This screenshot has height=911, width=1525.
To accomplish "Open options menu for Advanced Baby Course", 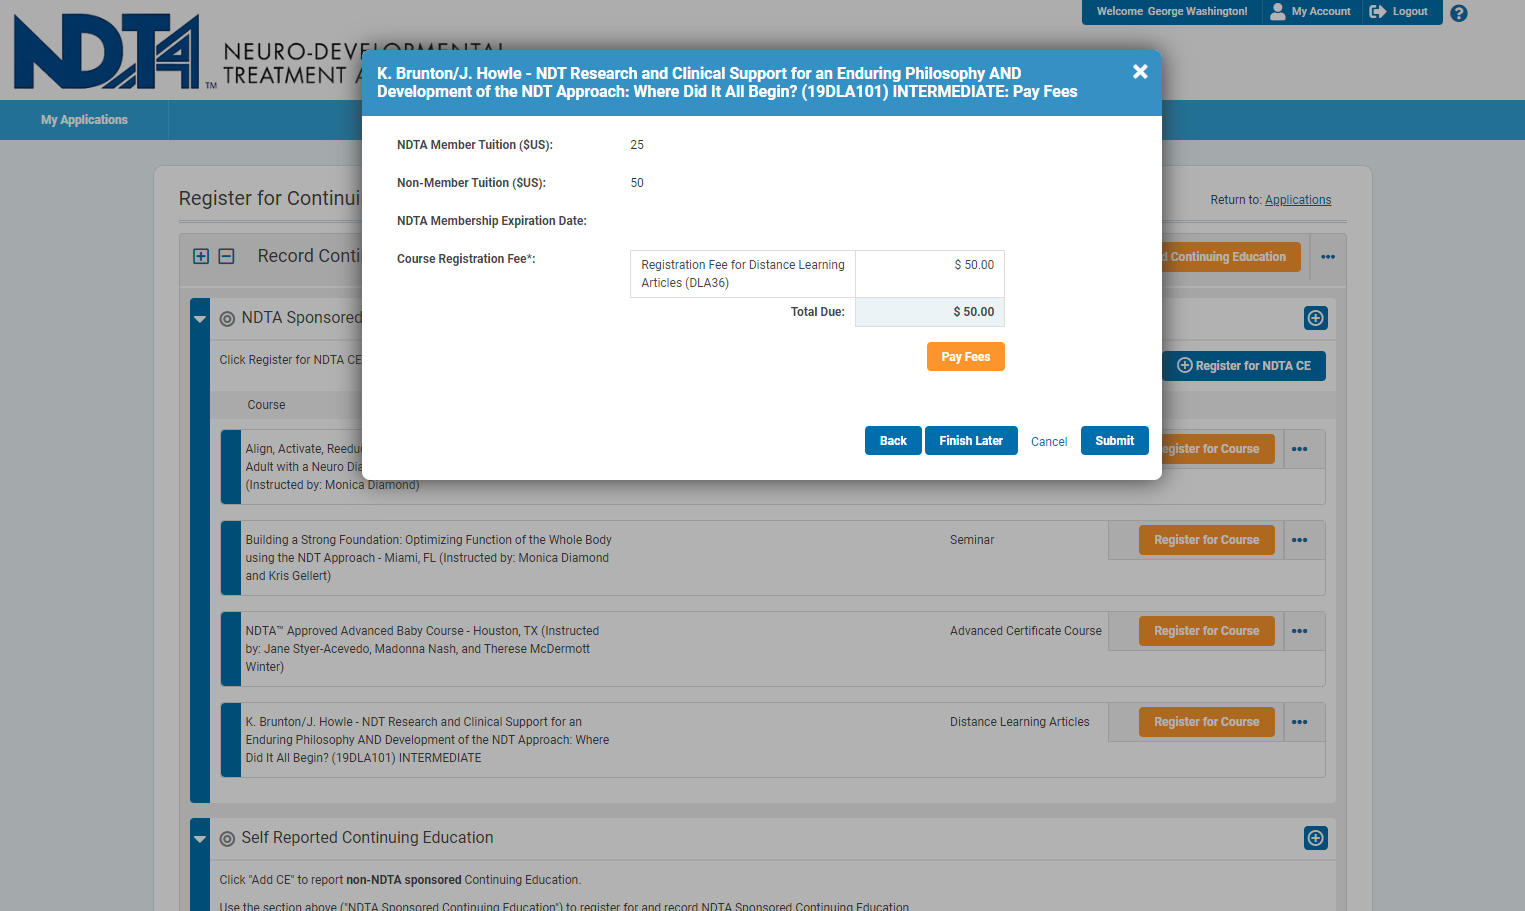I will click(1300, 631).
